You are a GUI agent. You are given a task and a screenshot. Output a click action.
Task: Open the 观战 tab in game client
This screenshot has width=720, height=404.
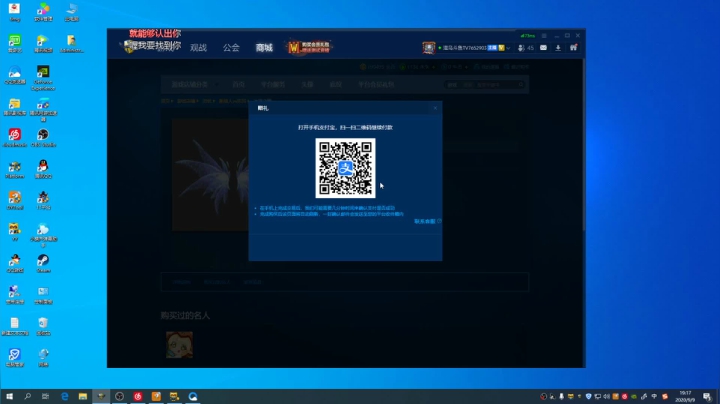pos(198,48)
